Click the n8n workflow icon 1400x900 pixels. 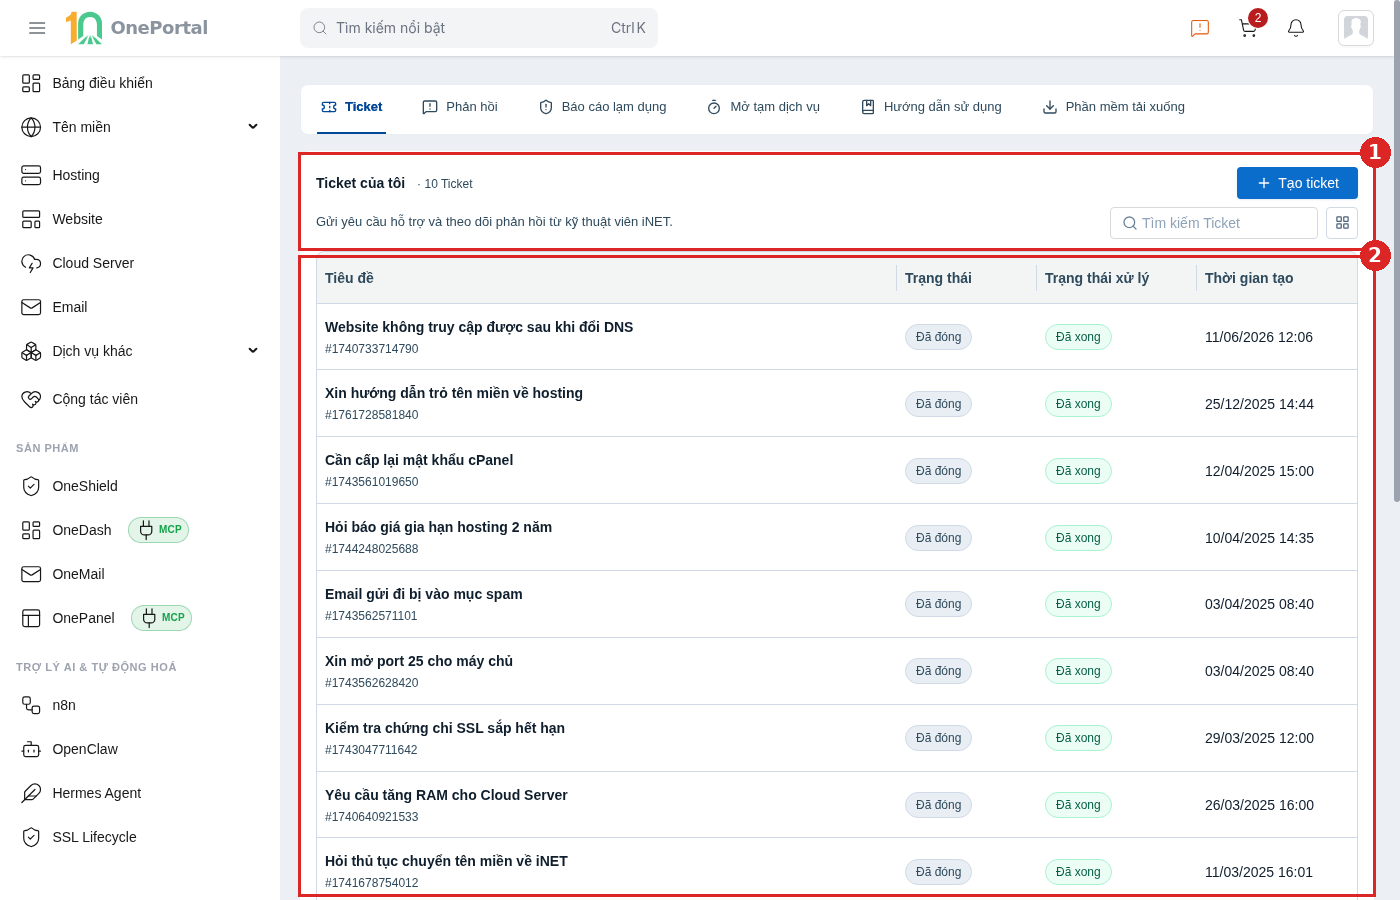[x=31, y=705]
